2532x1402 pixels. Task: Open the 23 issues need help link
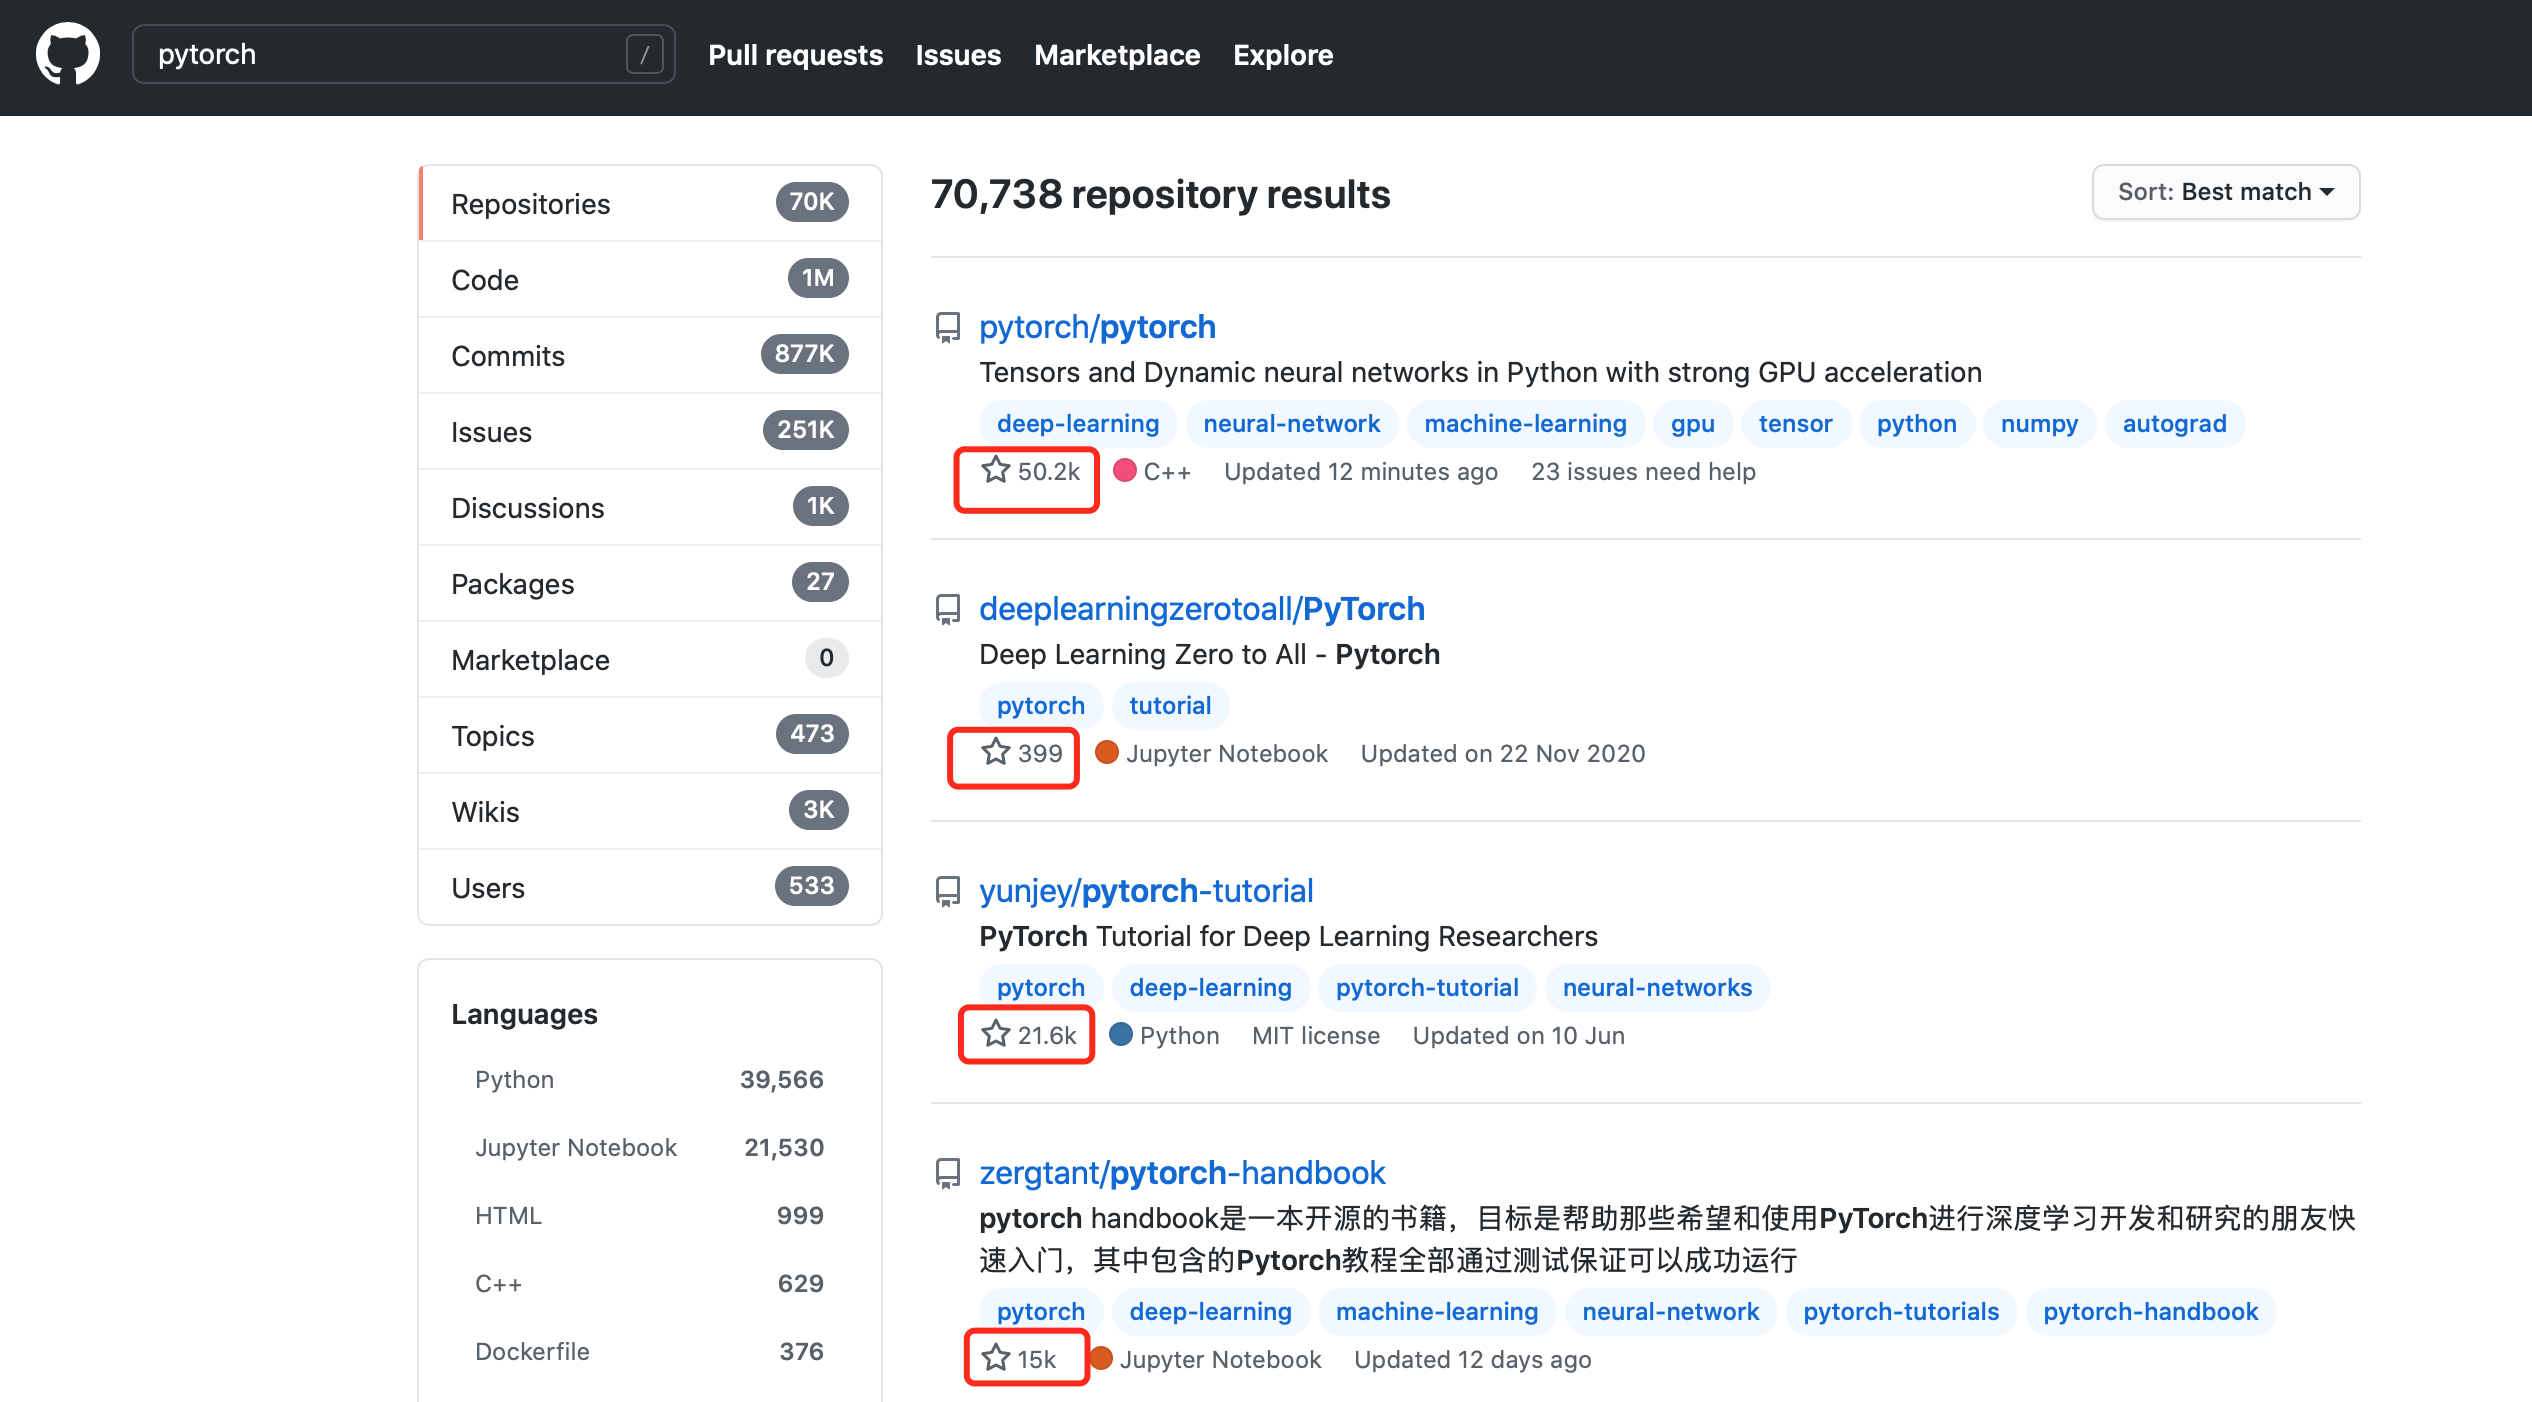pos(1643,472)
